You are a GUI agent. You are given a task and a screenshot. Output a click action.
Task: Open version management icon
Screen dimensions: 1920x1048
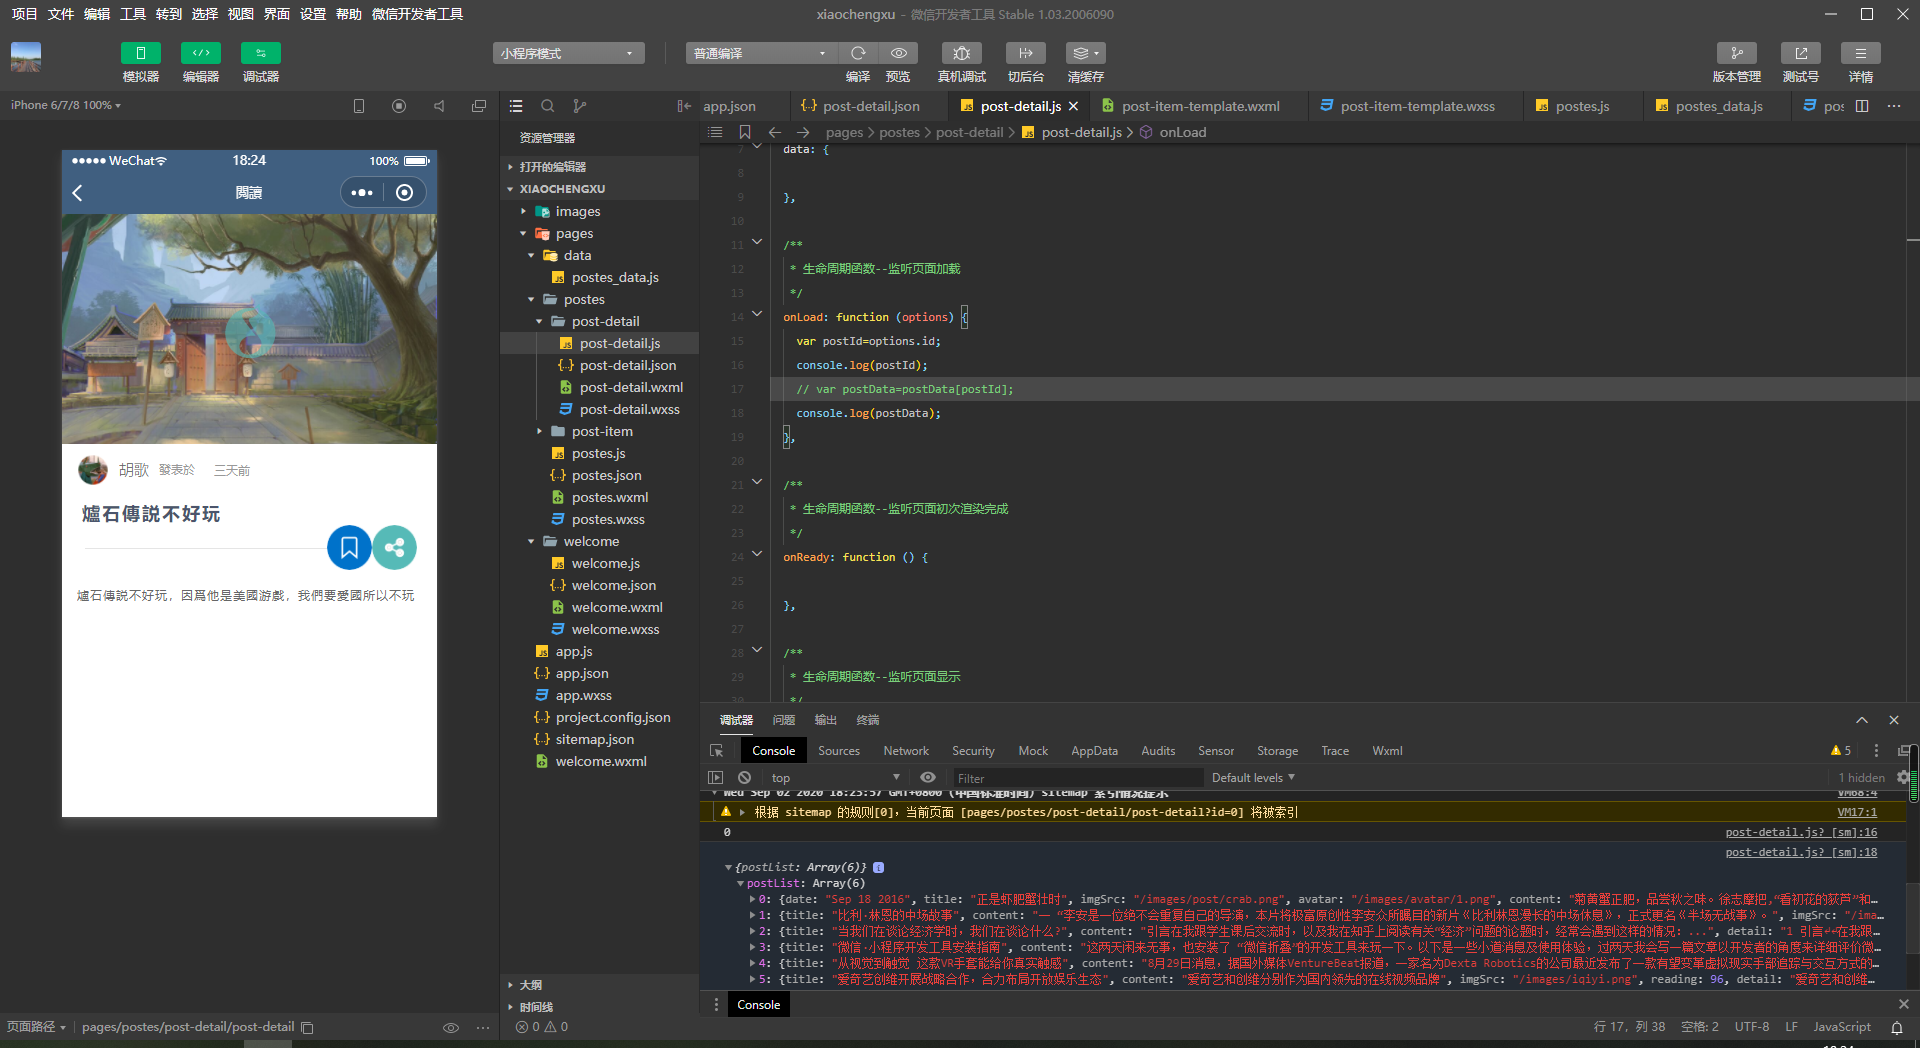click(x=1737, y=53)
